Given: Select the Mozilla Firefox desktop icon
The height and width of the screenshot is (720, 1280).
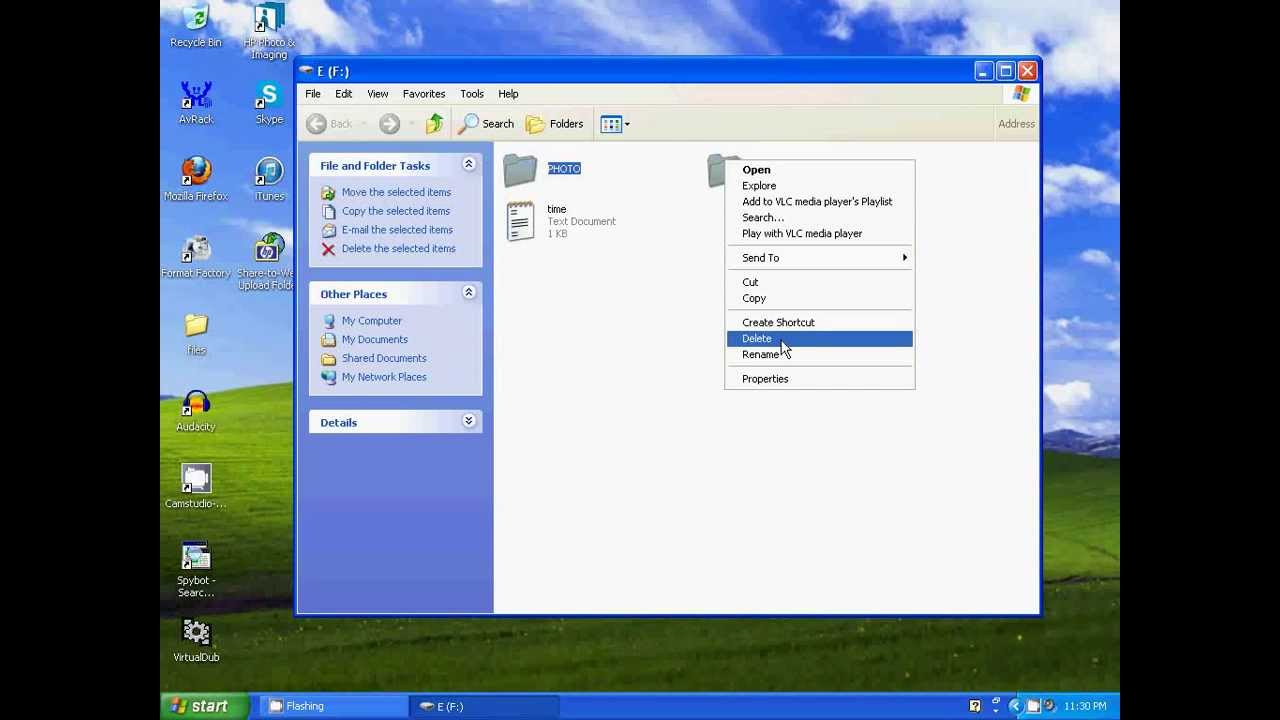Looking at the screenshot, I should click(196, 180).
